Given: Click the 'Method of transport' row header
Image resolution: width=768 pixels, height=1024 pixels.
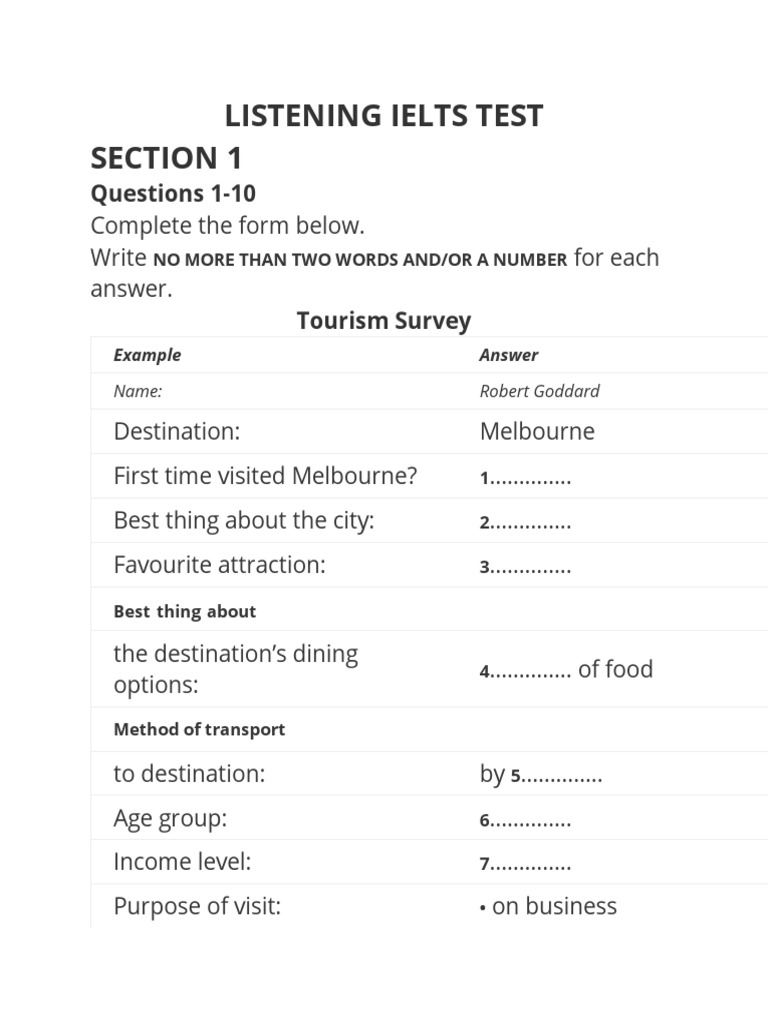Looking at the screenshot, I should (x=199, y=729).
